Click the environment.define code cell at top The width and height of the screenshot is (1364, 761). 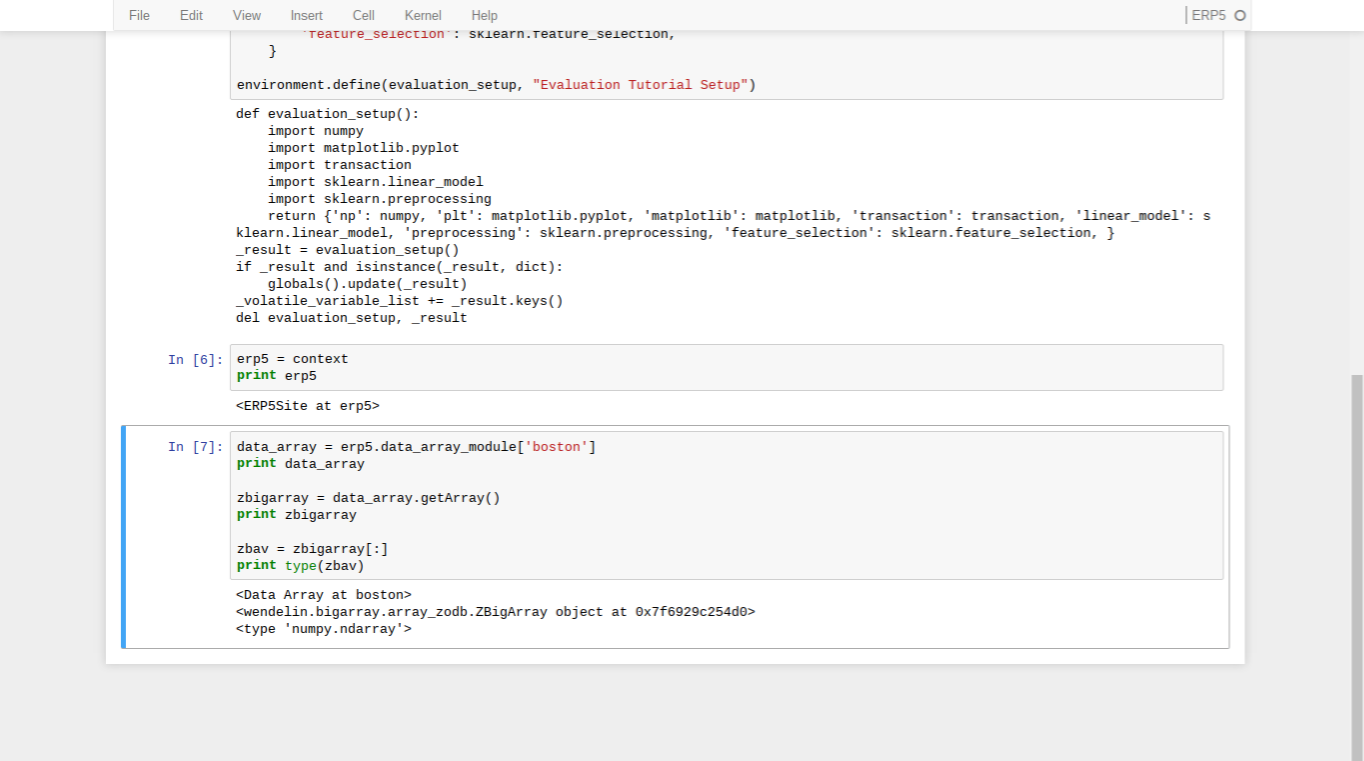726,65
